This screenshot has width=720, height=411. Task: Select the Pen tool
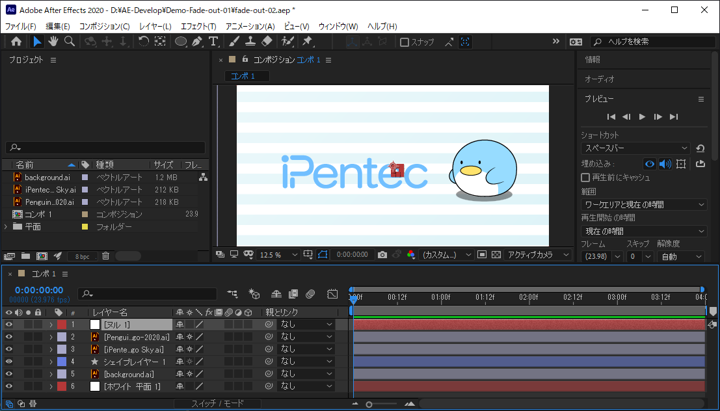[x=197, y=42]
